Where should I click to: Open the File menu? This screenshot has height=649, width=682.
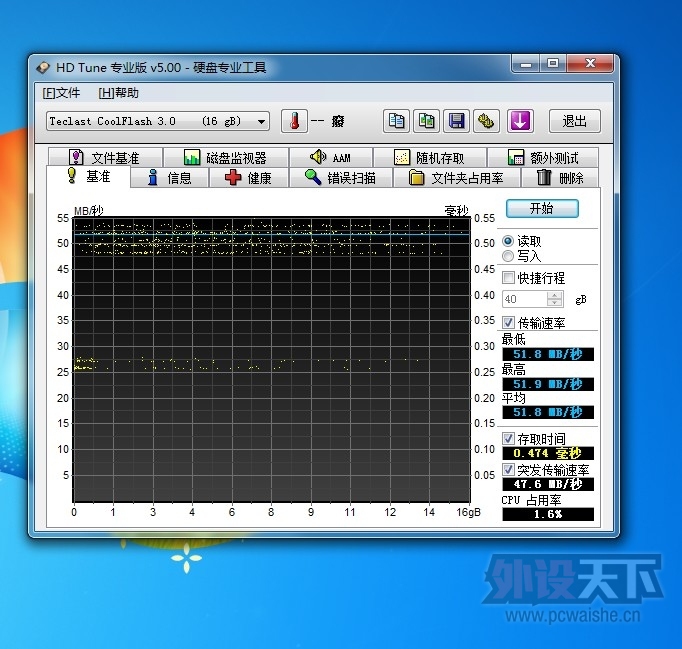61,93
